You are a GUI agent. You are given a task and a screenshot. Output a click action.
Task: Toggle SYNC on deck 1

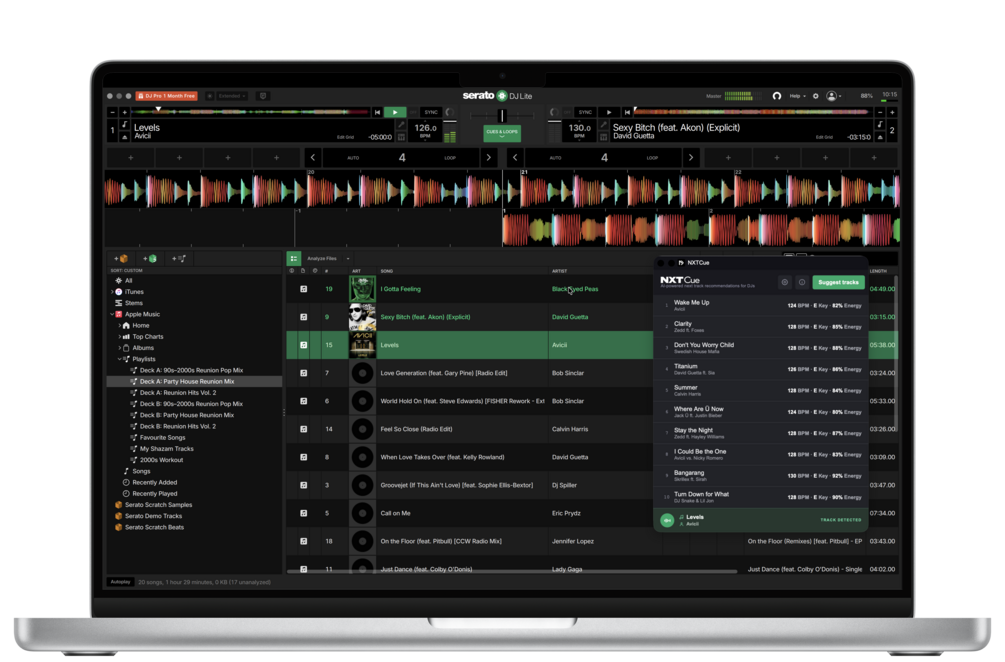(x=431, y=112)
